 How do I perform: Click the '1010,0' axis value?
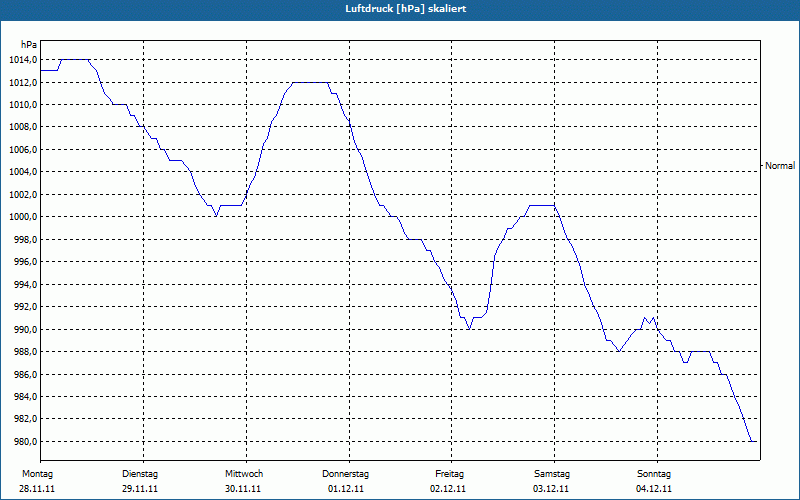(x=23, y=105)
